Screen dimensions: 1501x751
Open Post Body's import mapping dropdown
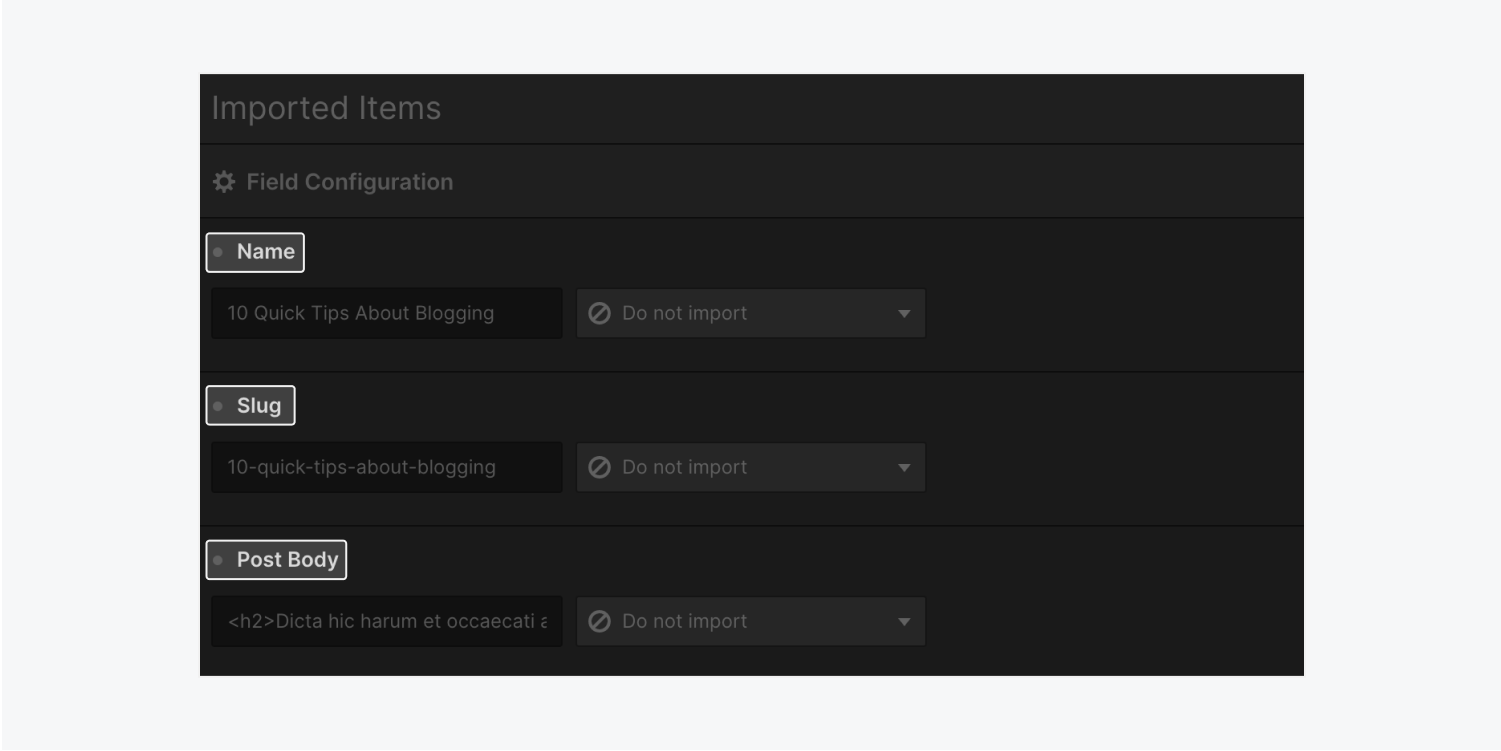pyautogui.click(x=750, y=621)
